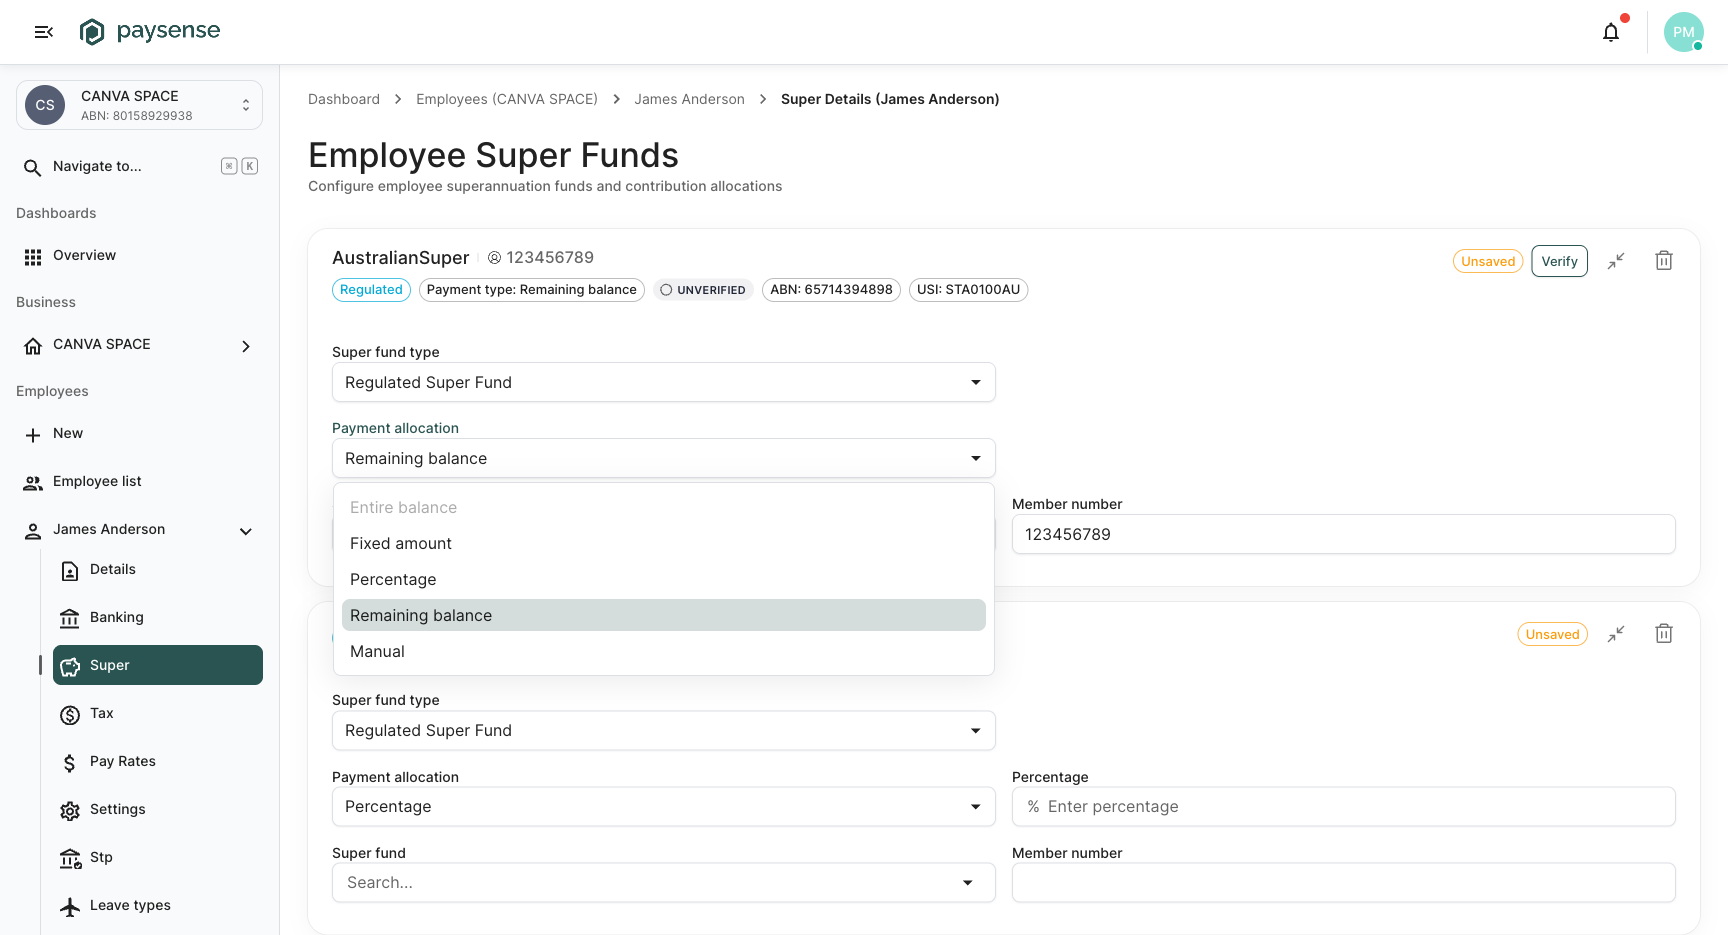Viewport: 1728px width, 935px height.
Task: Click the Verify button
Action: click(1559, 261)
